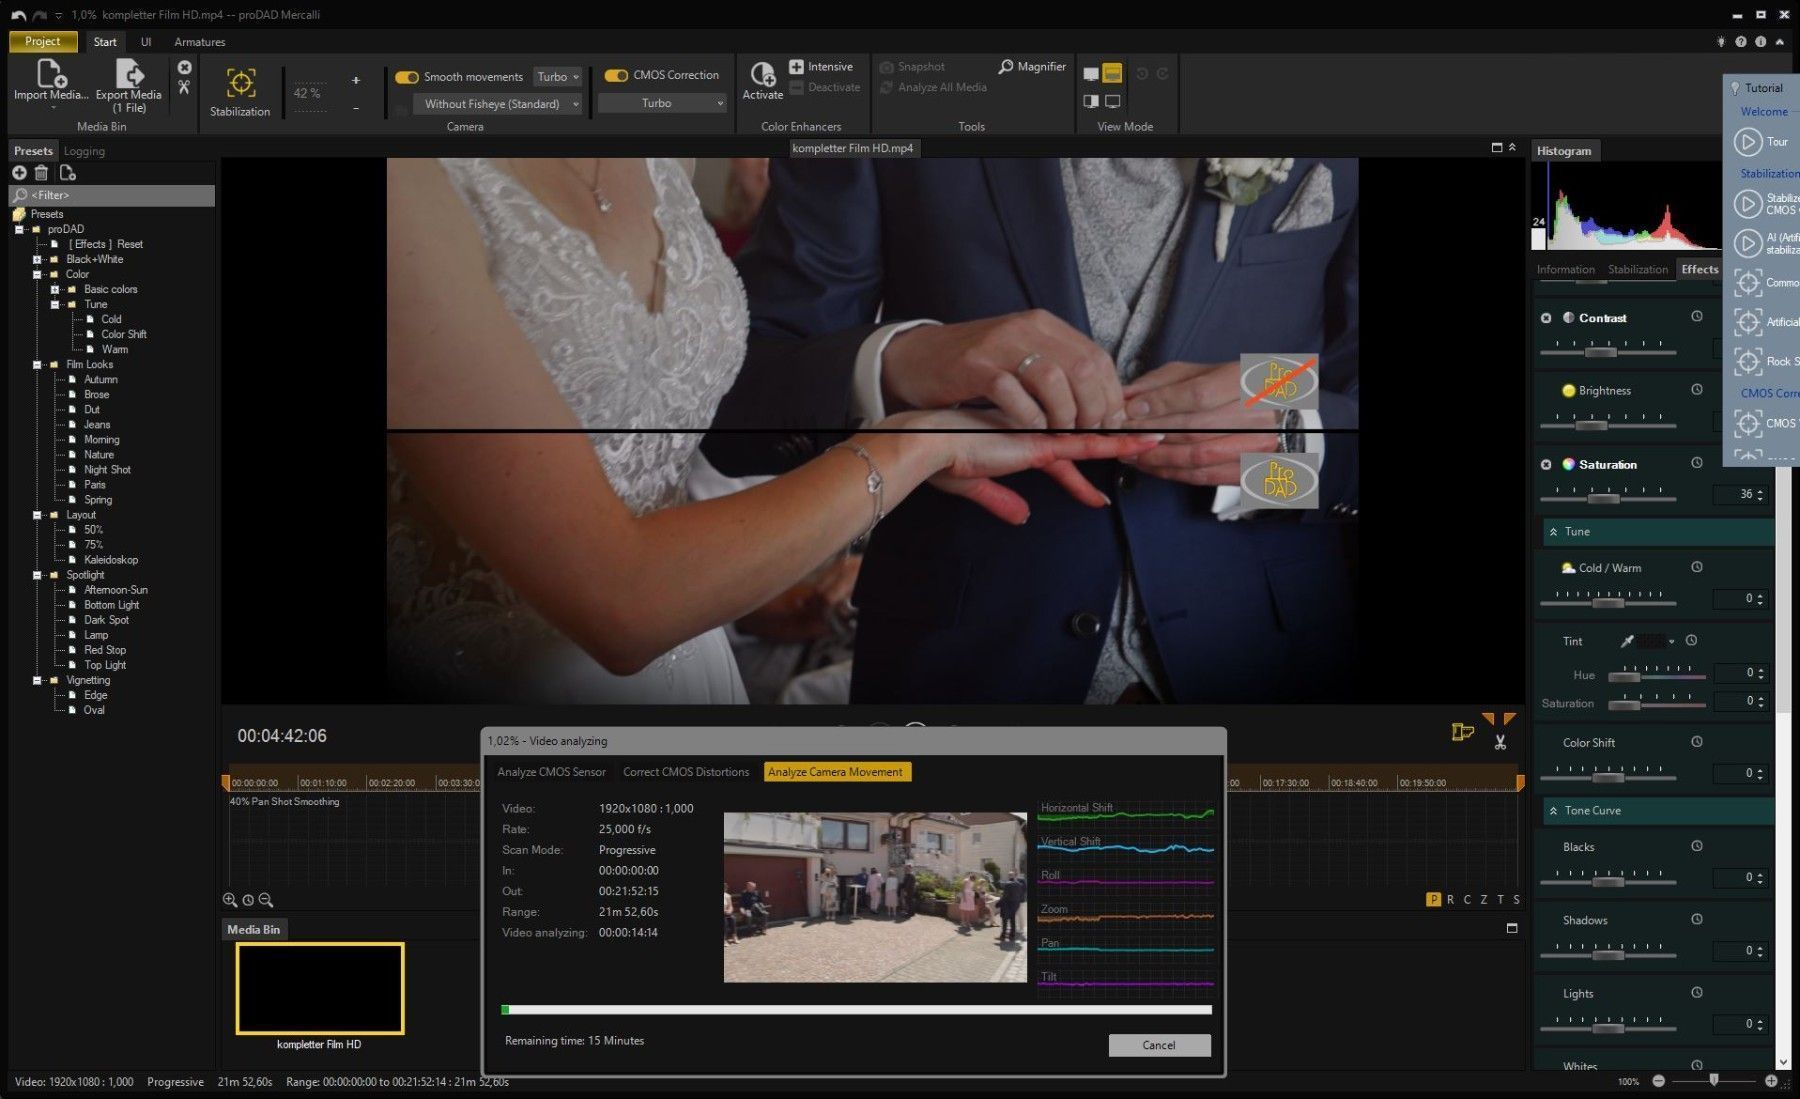Disable the Saturation effect toggle
Image resolution: width=1800 pixels, height=1099 pixels.
[x=1546, y=465]
